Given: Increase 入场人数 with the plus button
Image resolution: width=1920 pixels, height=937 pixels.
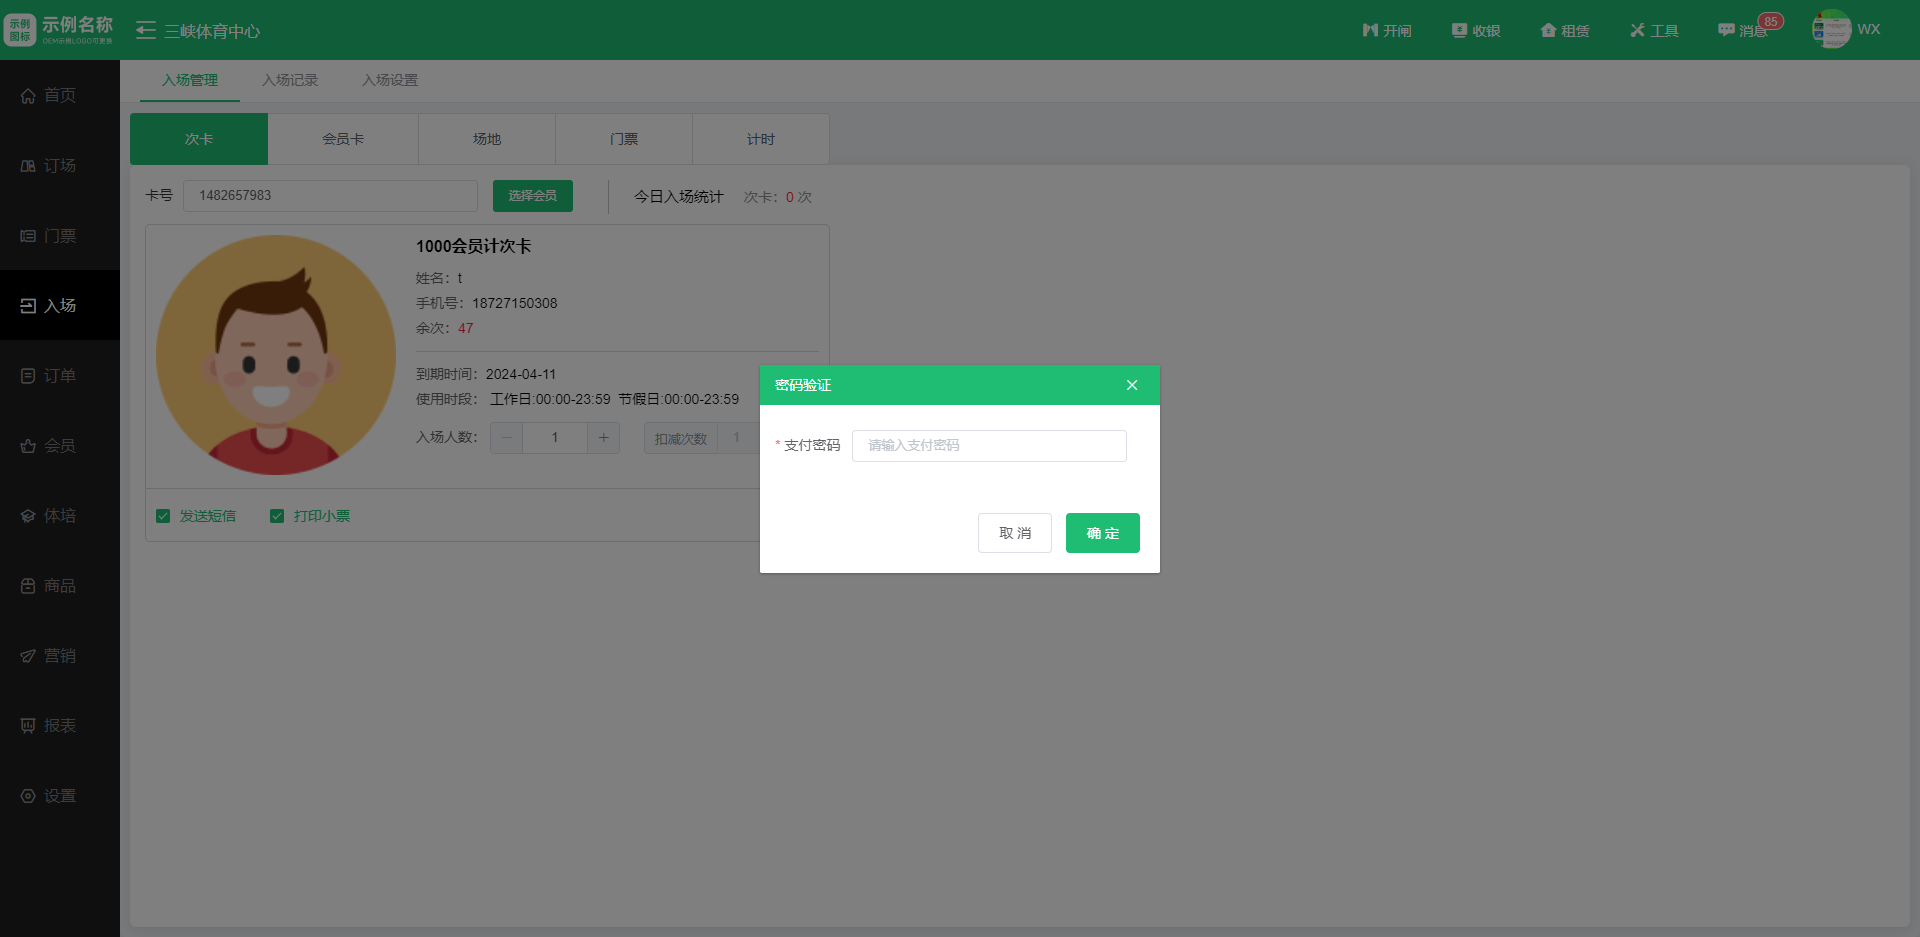Looking at the screenshot, I should pyautogui.click(x=603, y=437).
